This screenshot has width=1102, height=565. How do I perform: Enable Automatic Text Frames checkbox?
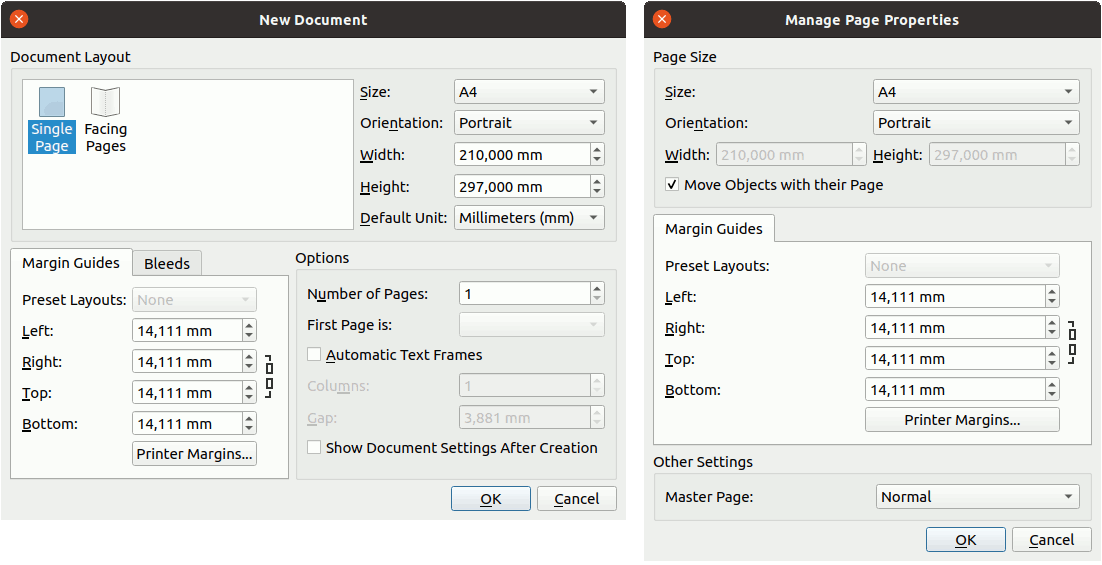click(314, 355)
